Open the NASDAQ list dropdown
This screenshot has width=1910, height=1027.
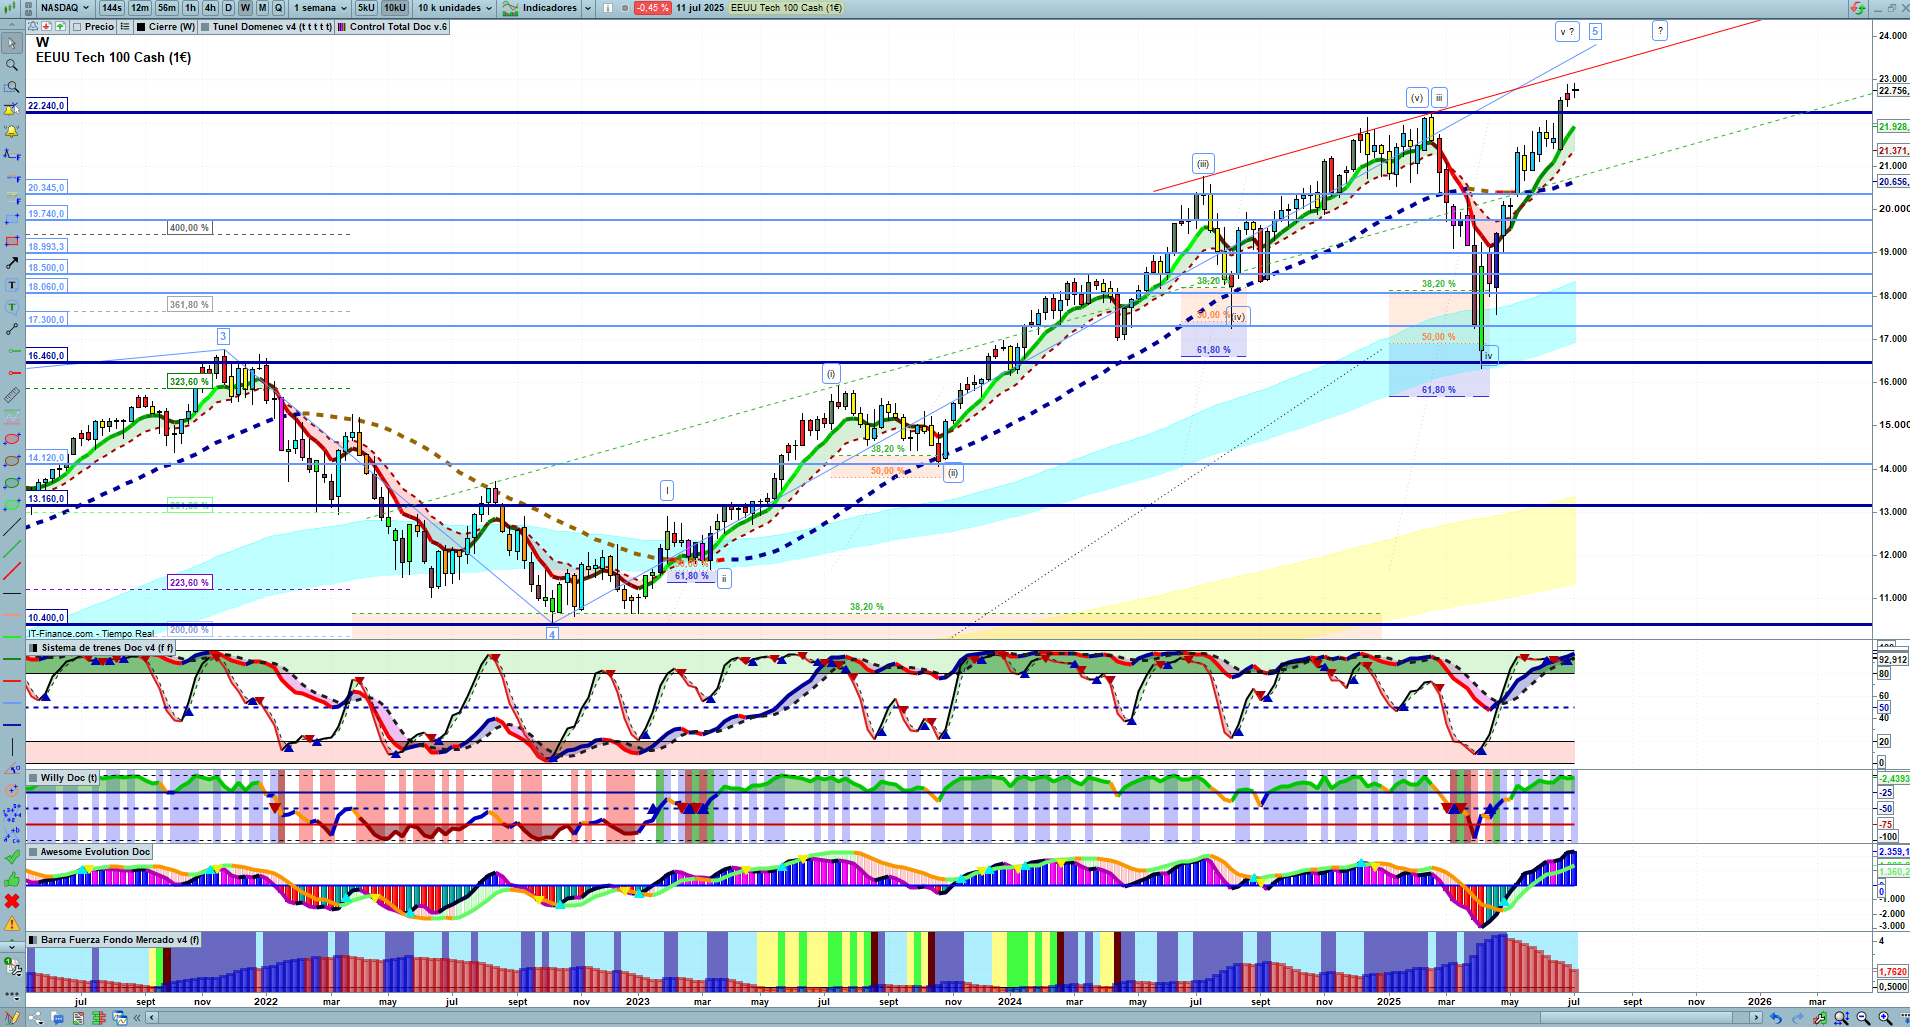click(x=64, y=8)
